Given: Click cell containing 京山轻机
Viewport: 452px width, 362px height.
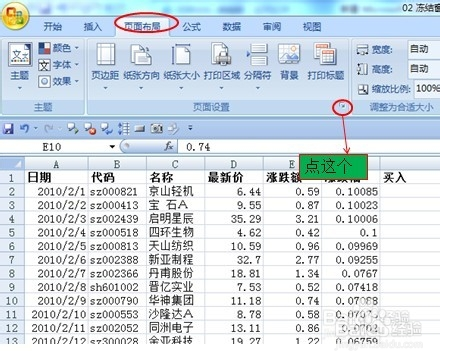Looking at the screenshot, I should click(175, 191).
